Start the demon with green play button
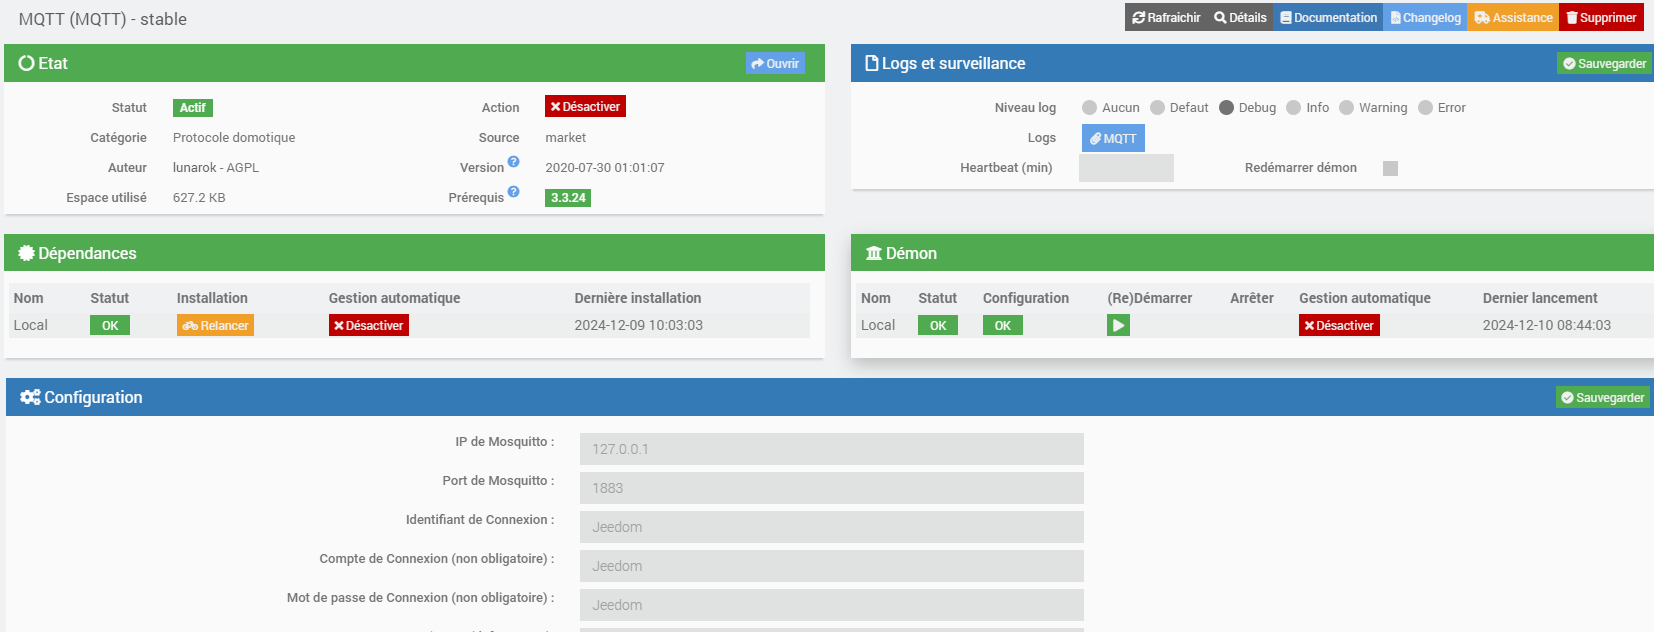Viewport: 1654px width, 632px height. click(1118, 325)
